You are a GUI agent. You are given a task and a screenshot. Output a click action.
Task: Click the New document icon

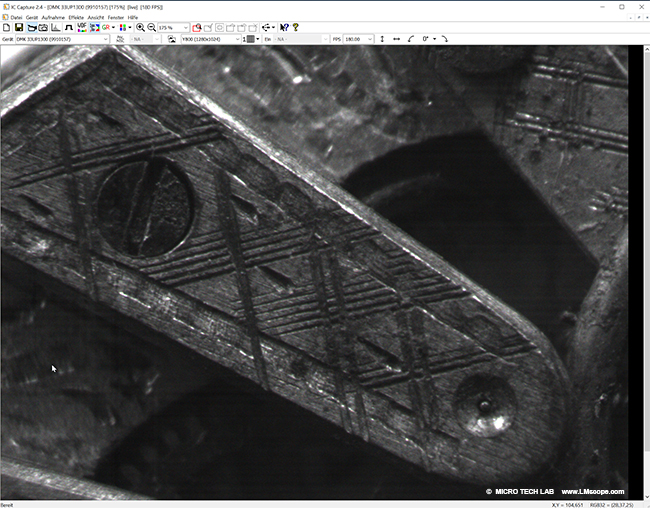tap(6, 28)
